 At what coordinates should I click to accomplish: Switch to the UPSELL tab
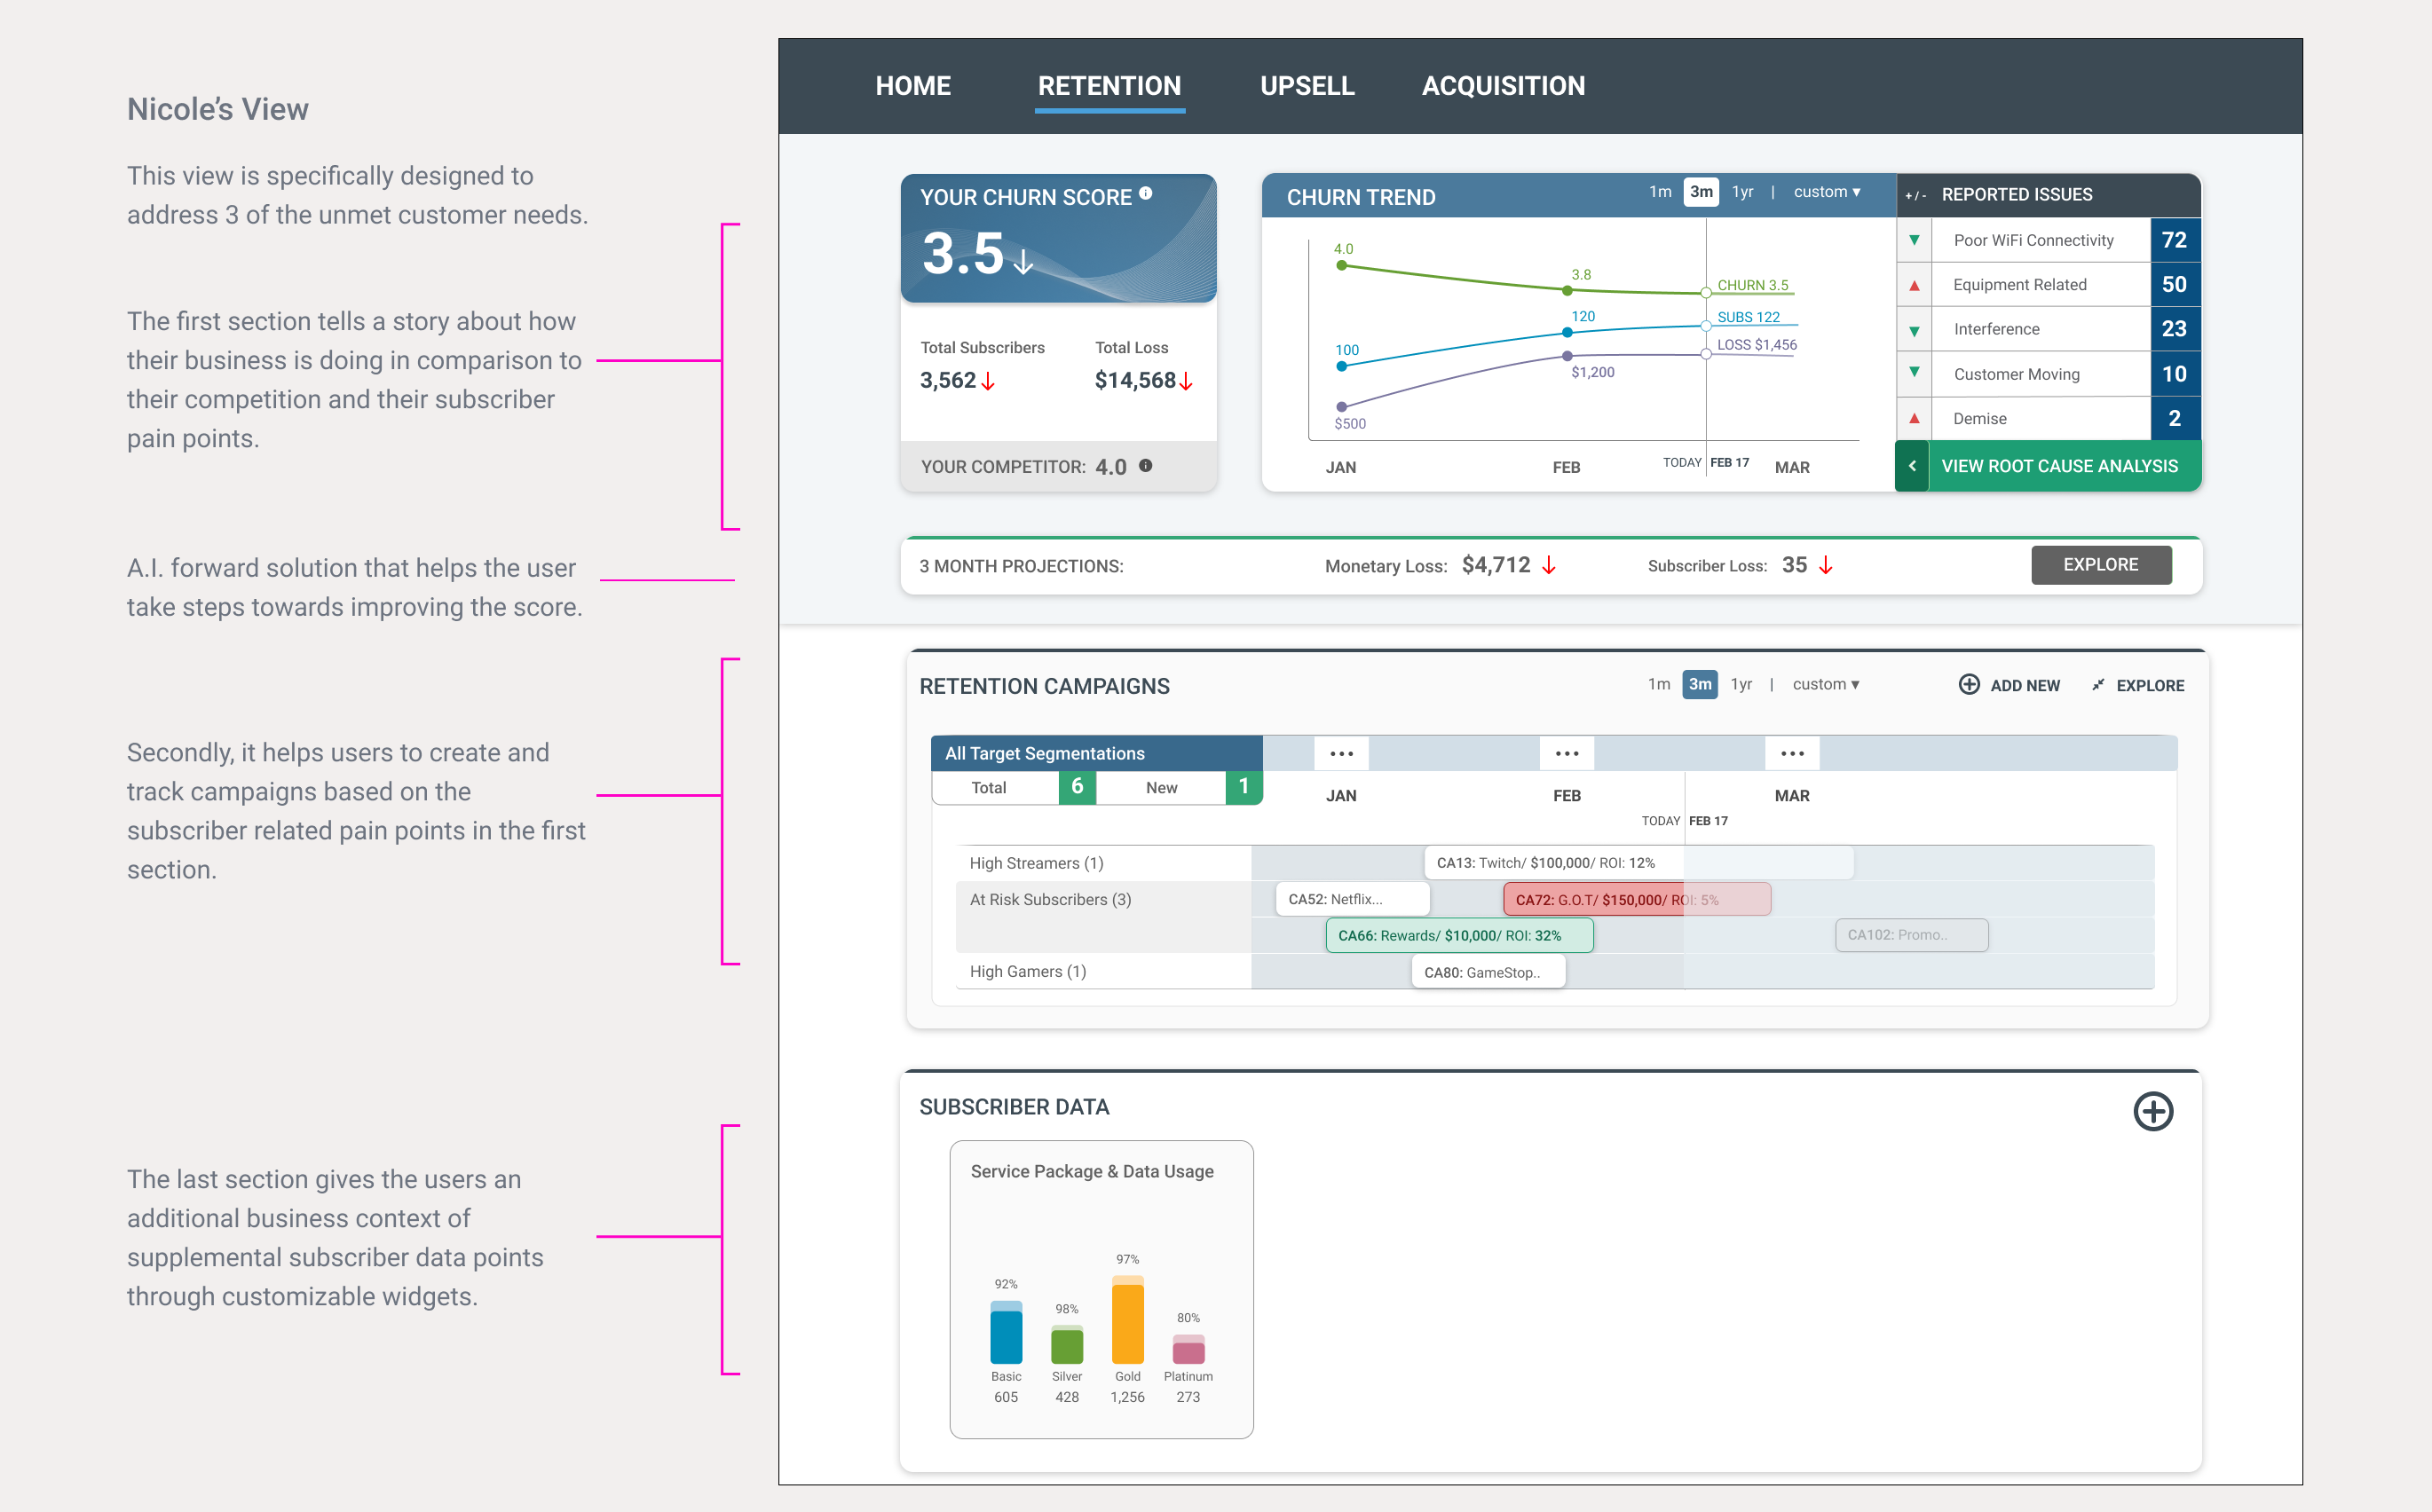pos(1307,86)
